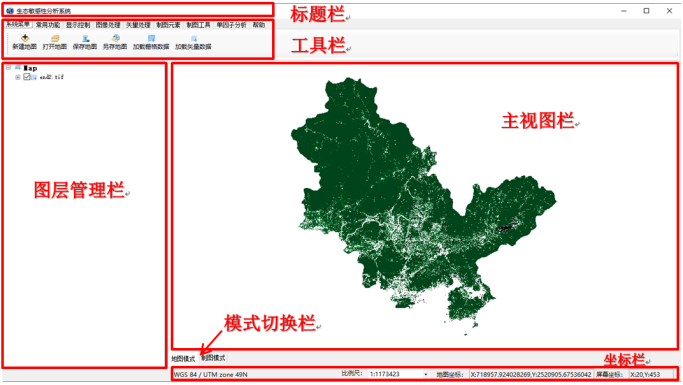Uncheck the raster .tif layer checkbox
The height and width of the screenshot is (385, 683).
pos(27,77)
